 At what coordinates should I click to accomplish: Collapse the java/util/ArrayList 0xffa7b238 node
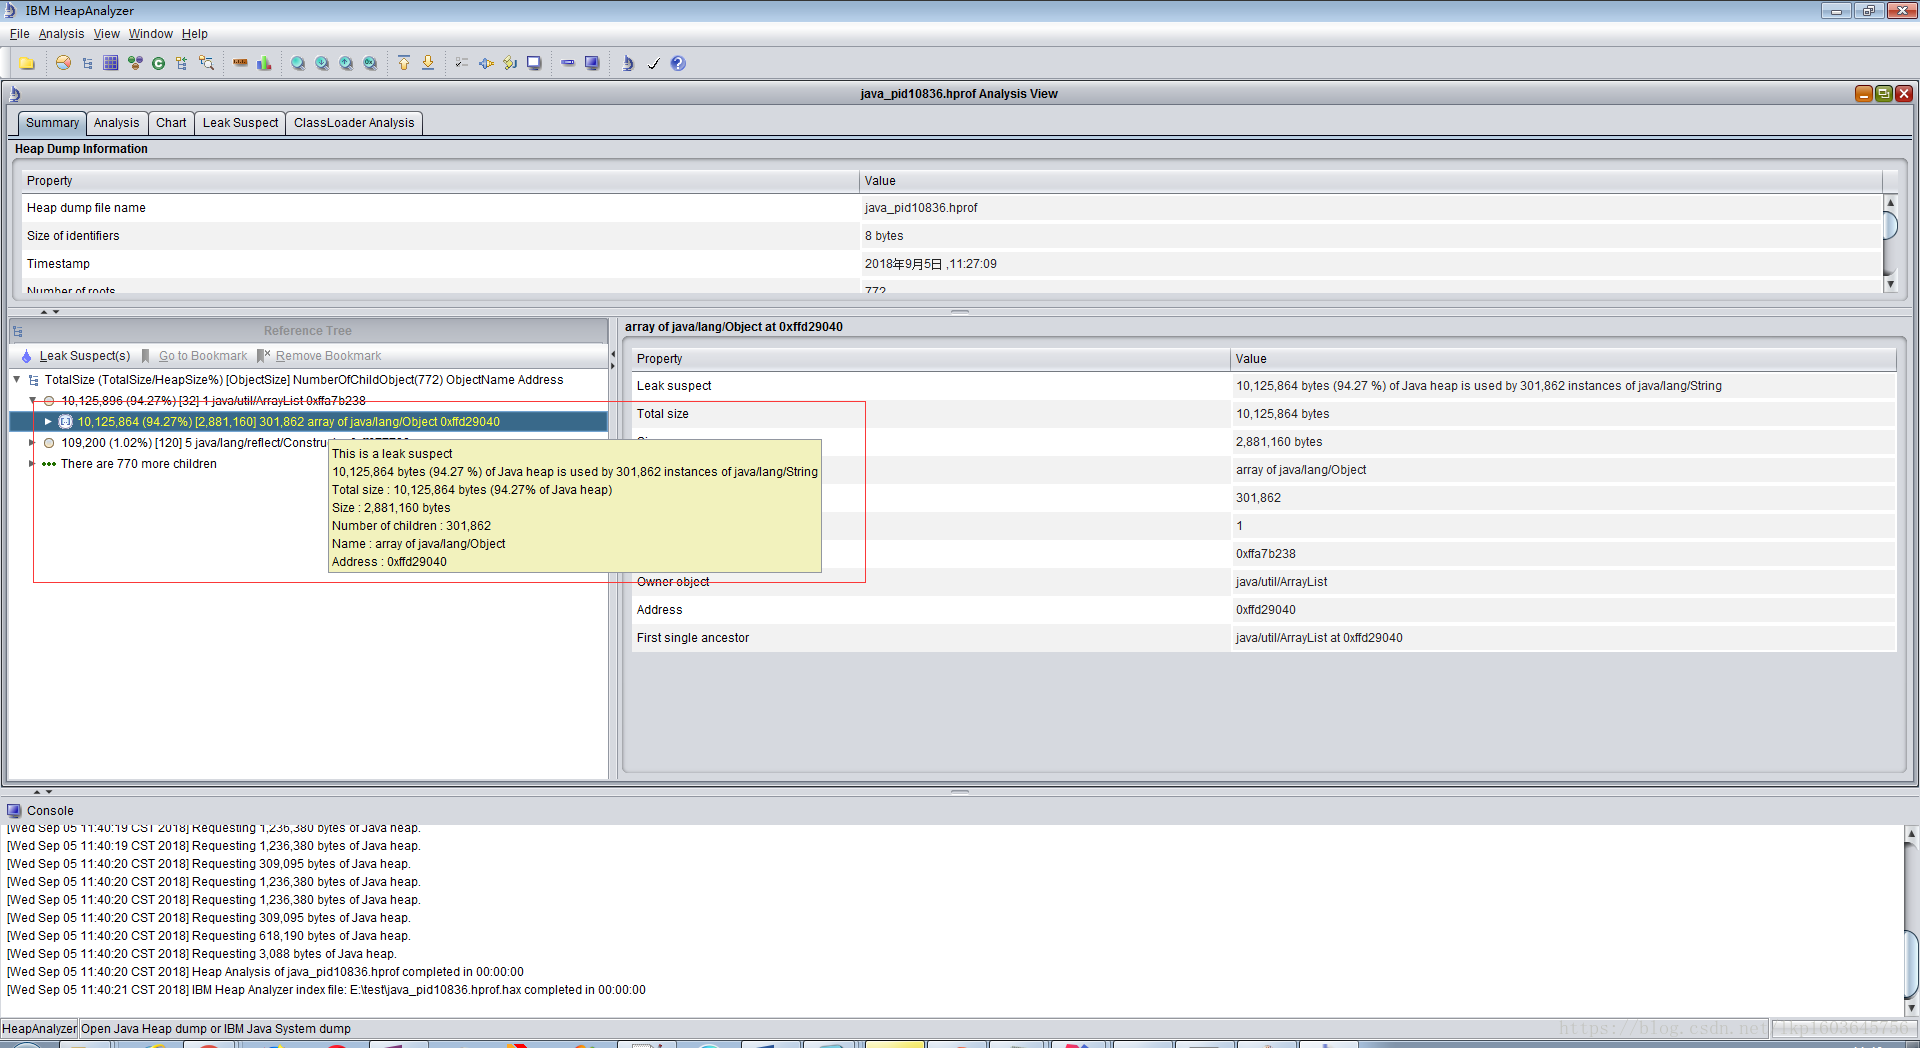coord(32,401)
